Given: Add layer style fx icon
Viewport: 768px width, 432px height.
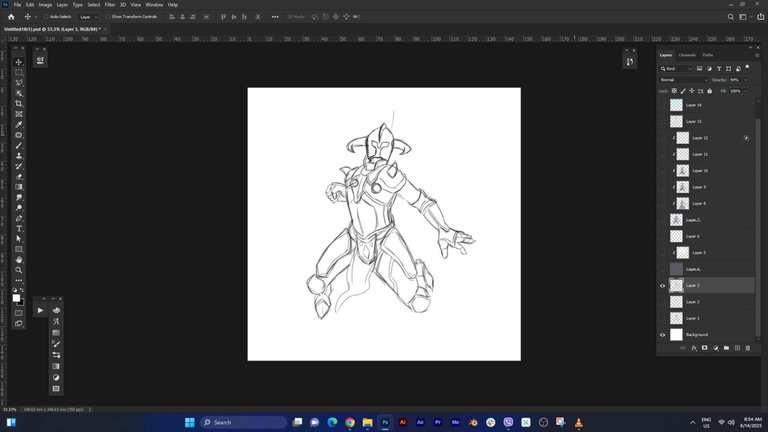Looking at the screenshot, I should 694,348.
